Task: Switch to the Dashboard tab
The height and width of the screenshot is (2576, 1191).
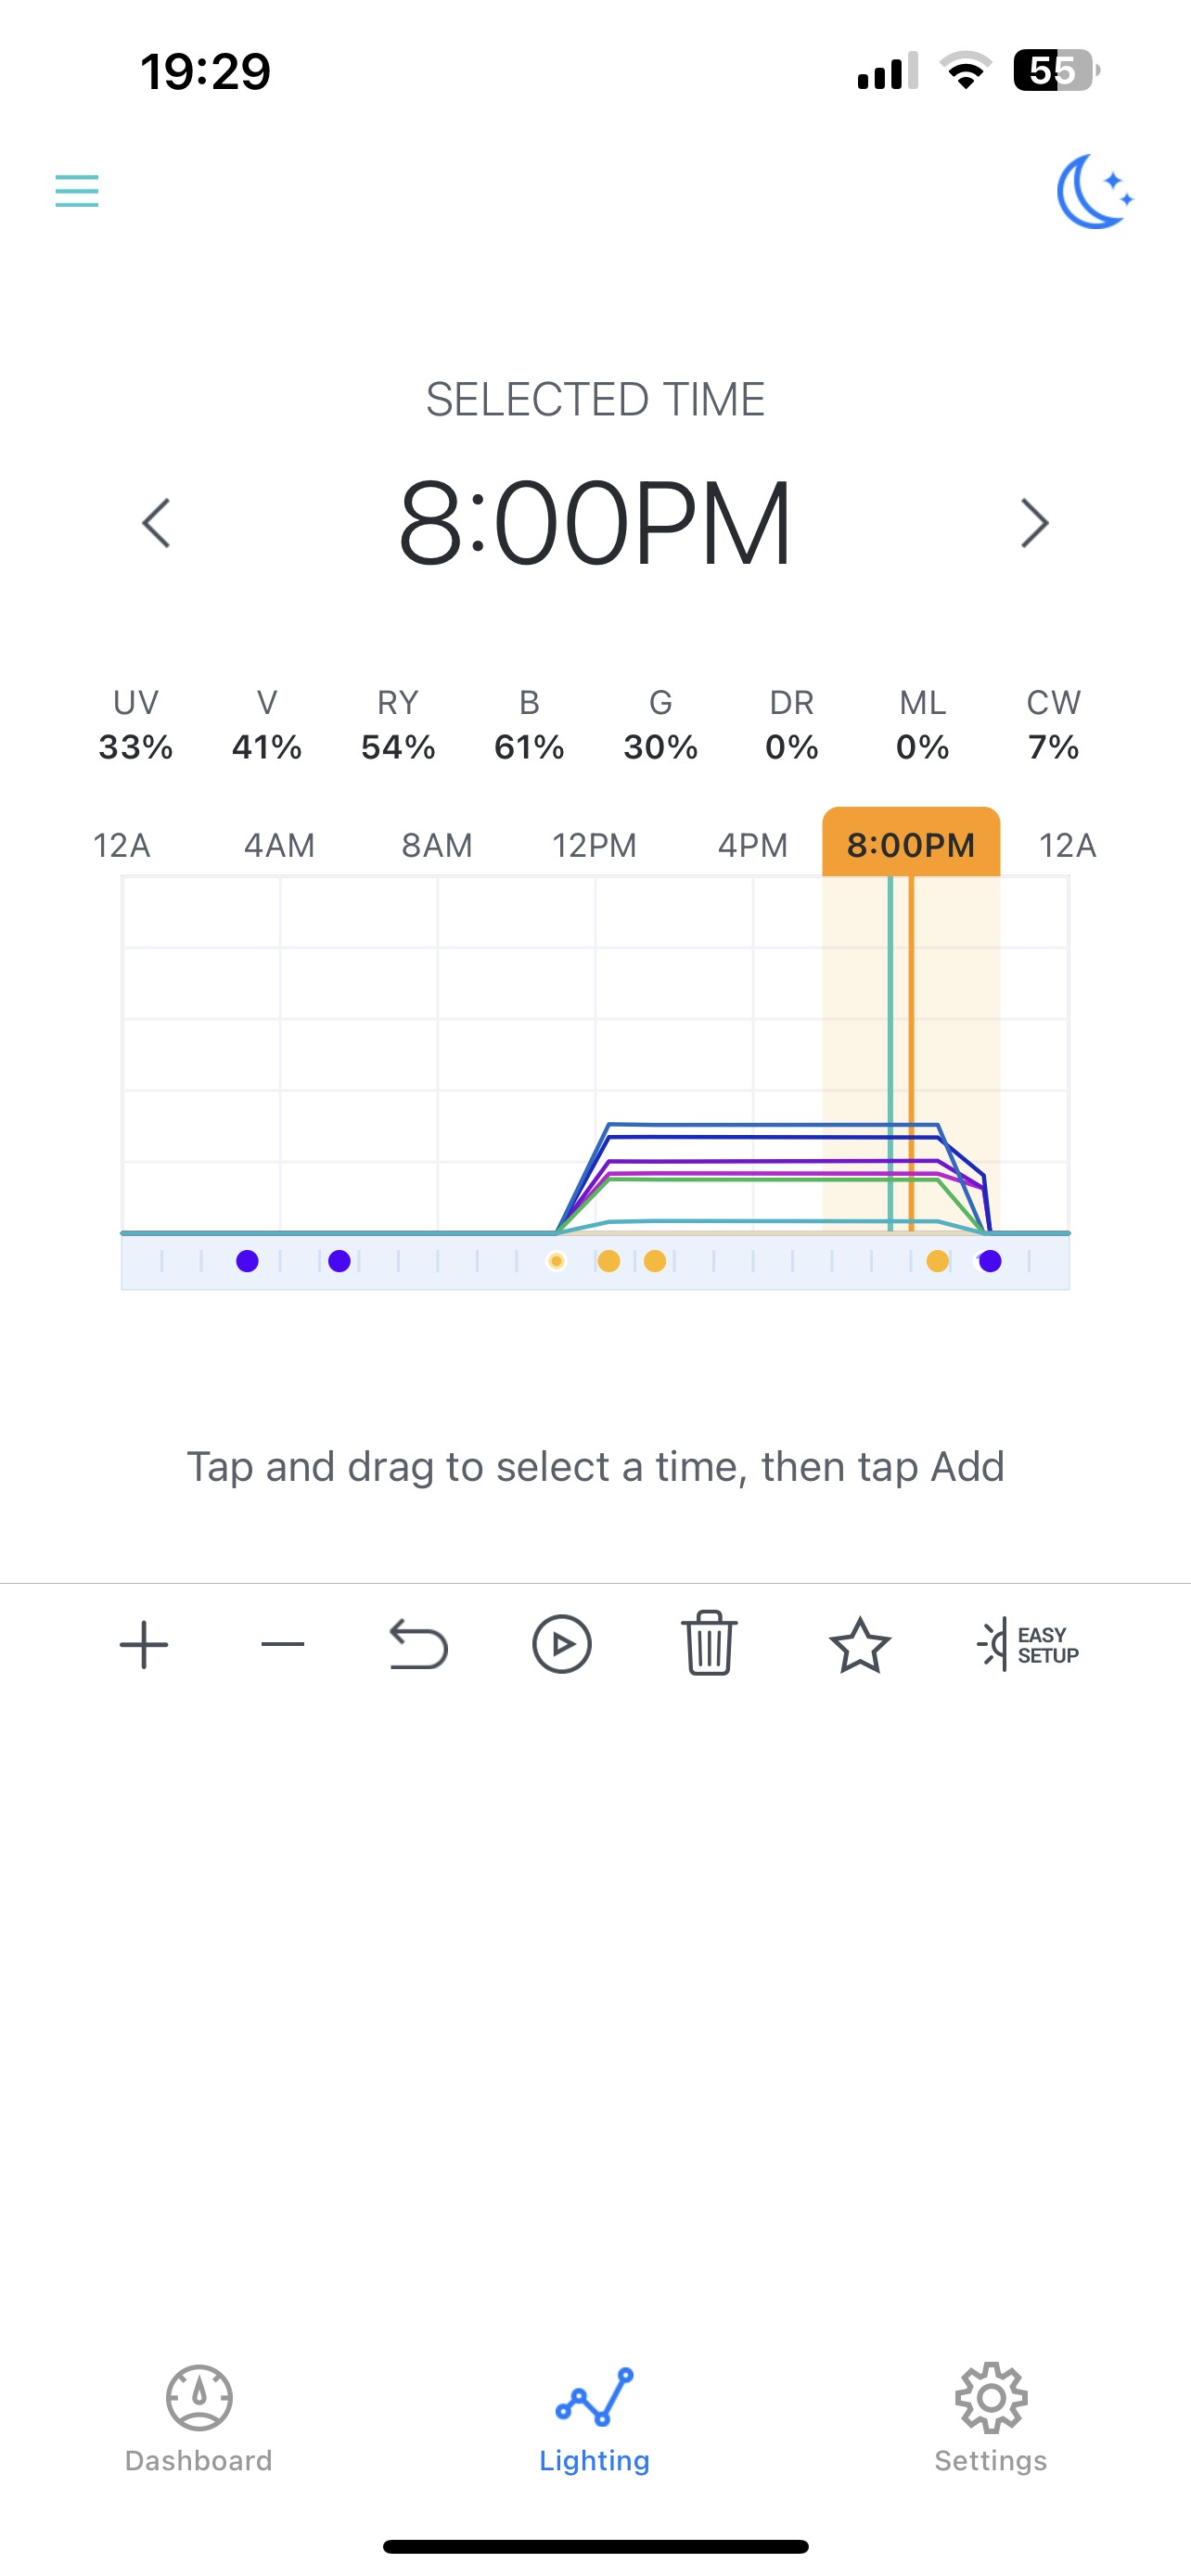Action: (x=199, y=2416)
